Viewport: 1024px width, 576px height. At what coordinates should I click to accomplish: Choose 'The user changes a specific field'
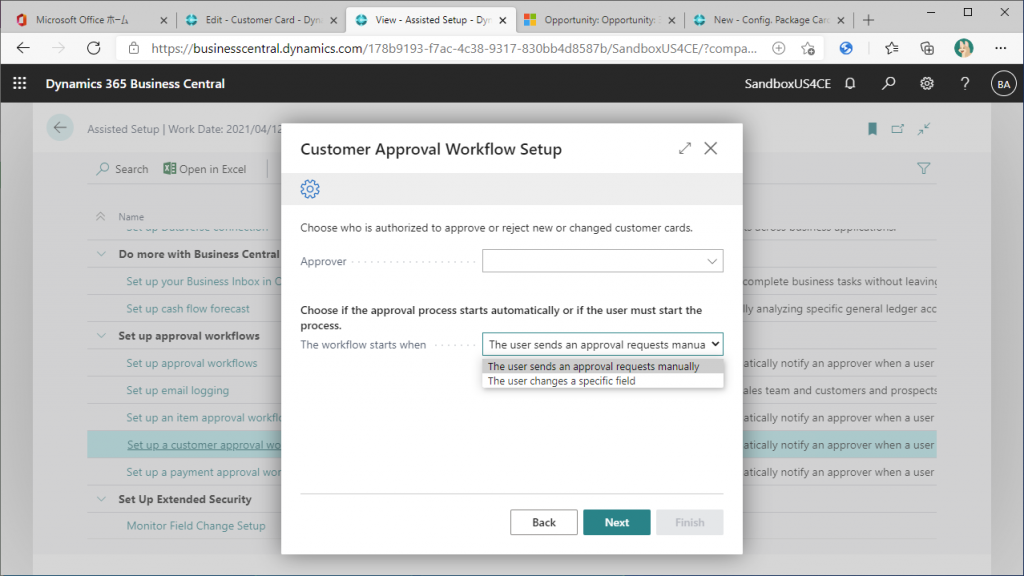[603, 381]
